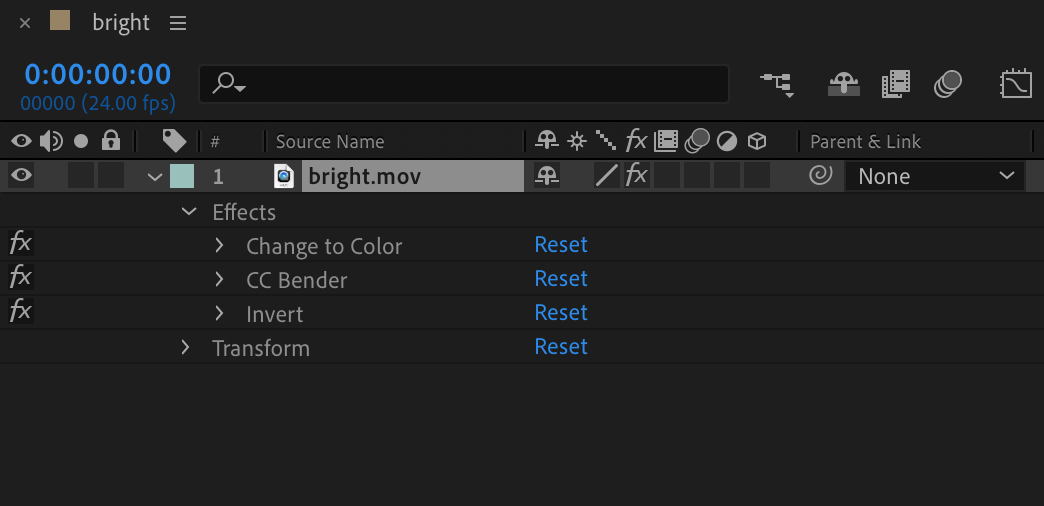Viewport: 1044px width, 506px height.
Task: Open the Graph Editor
Action: [1016, 84]
